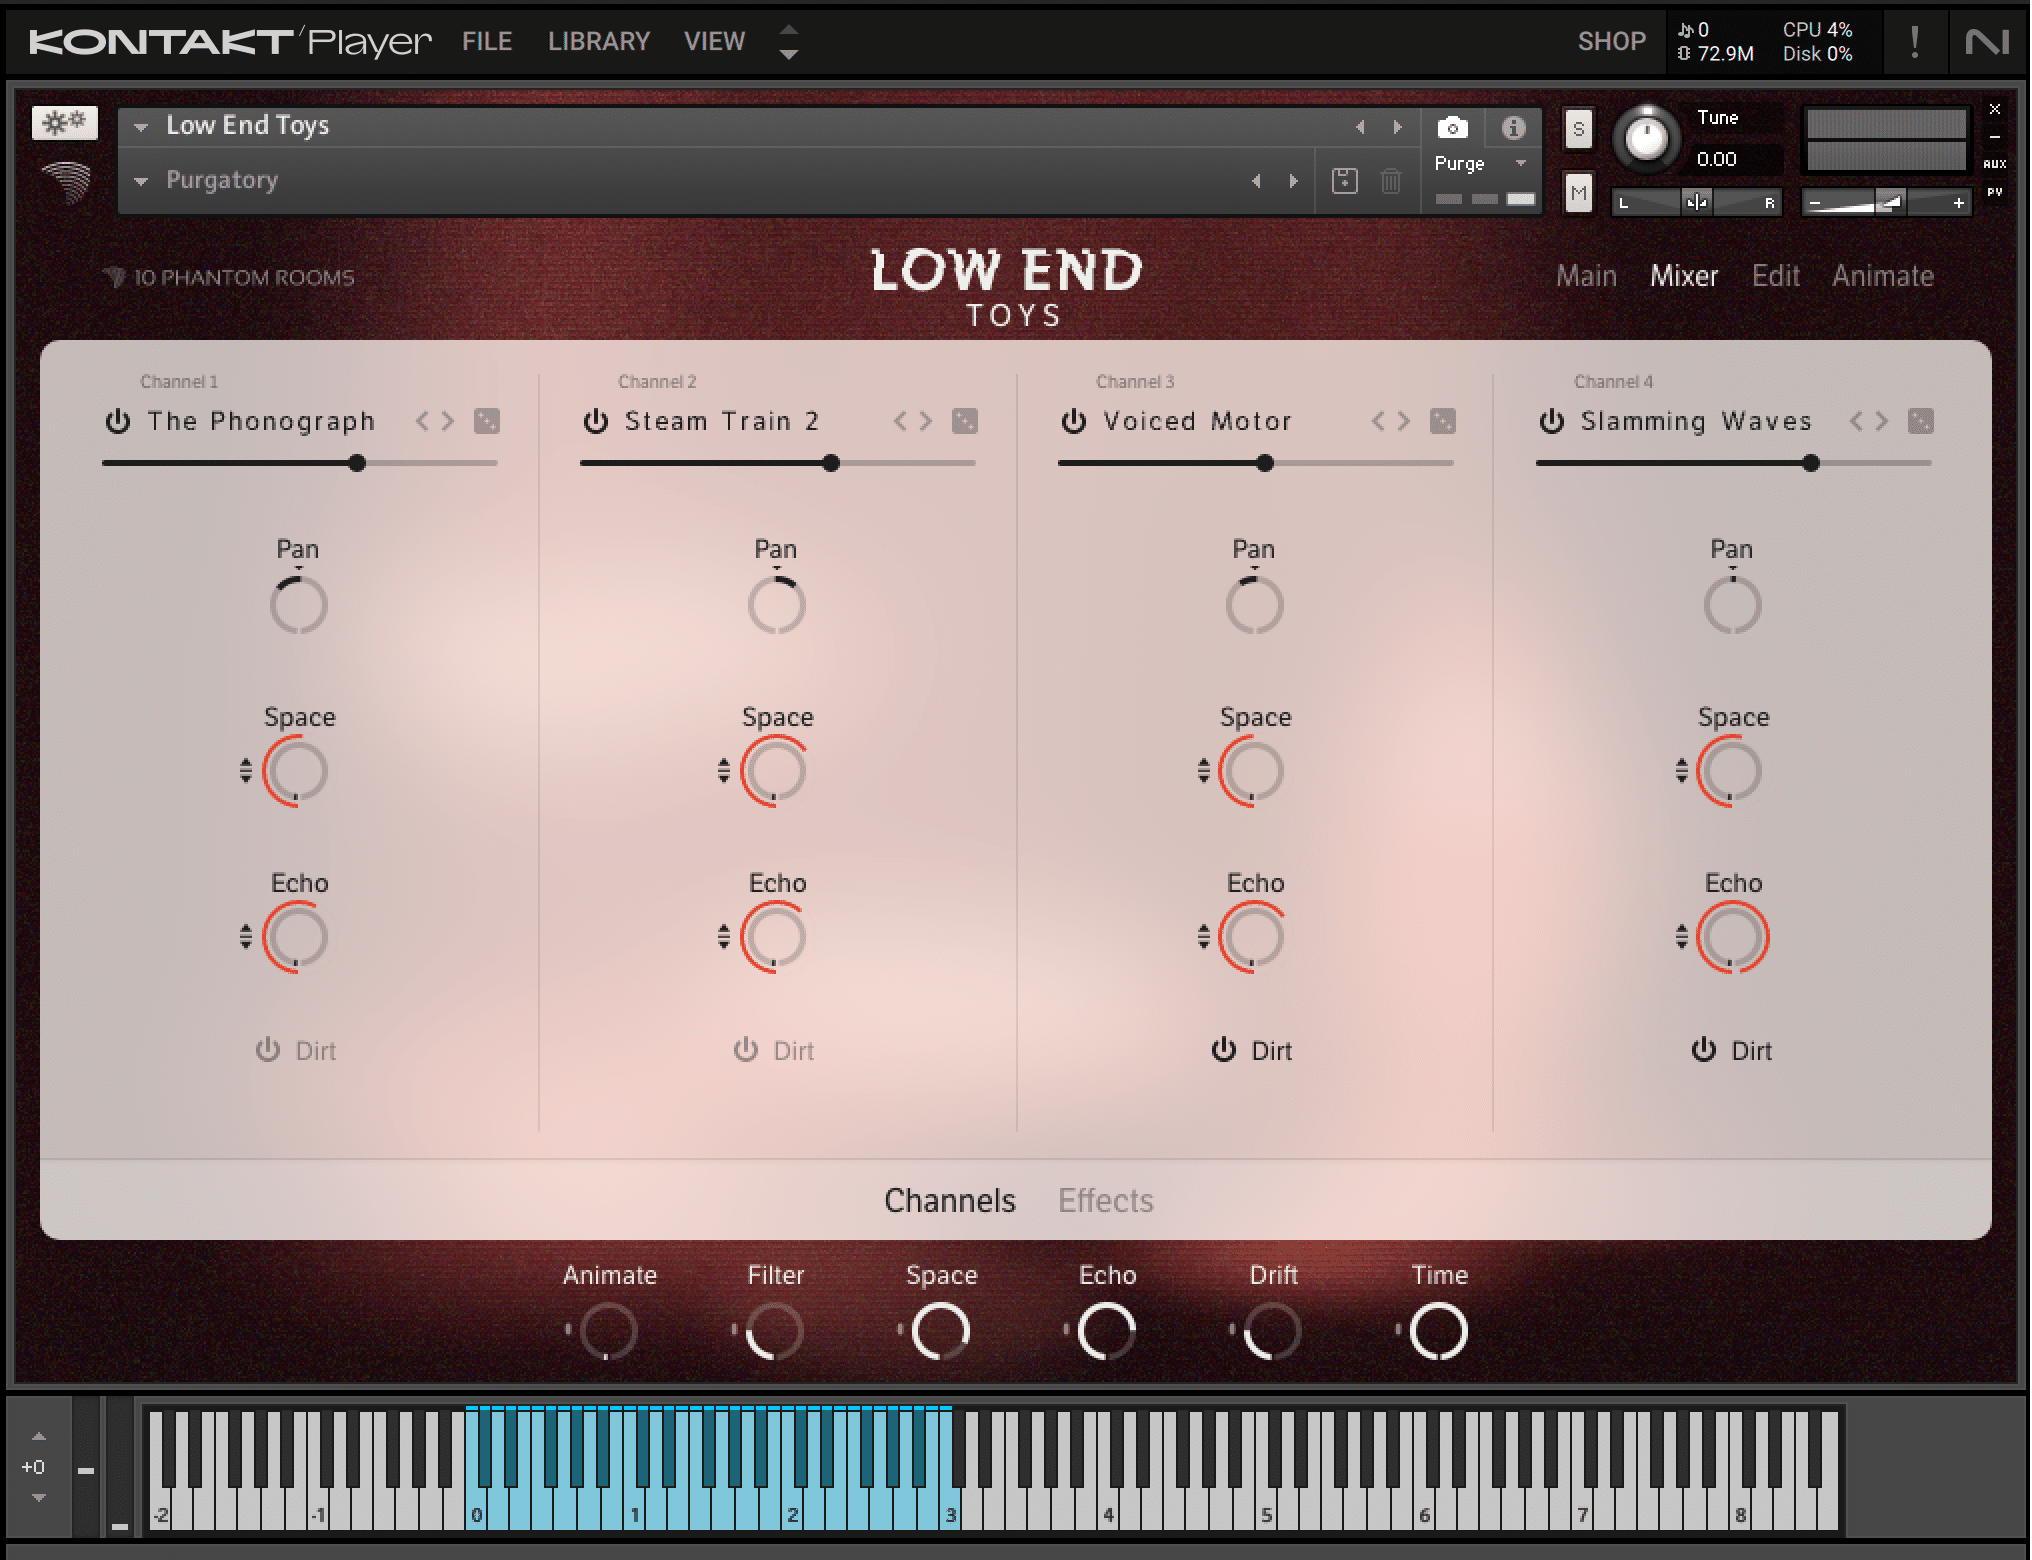Open the workspace up-down arrows menu

(x=789, y=42)
